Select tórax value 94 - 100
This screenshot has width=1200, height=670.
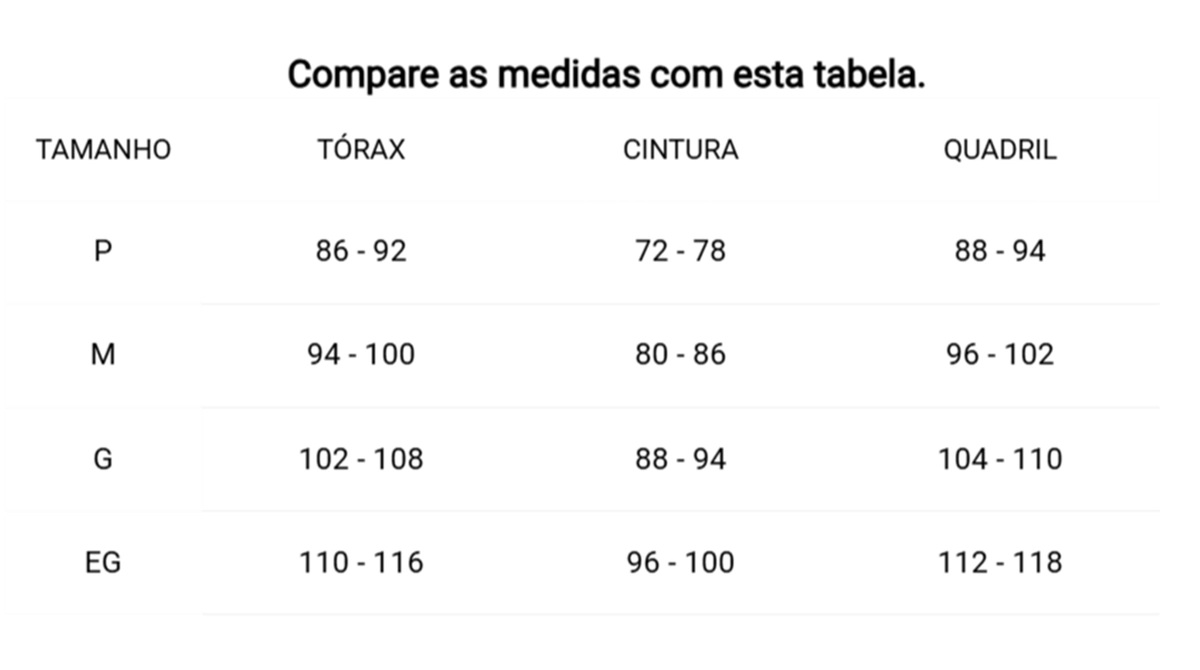361,355
